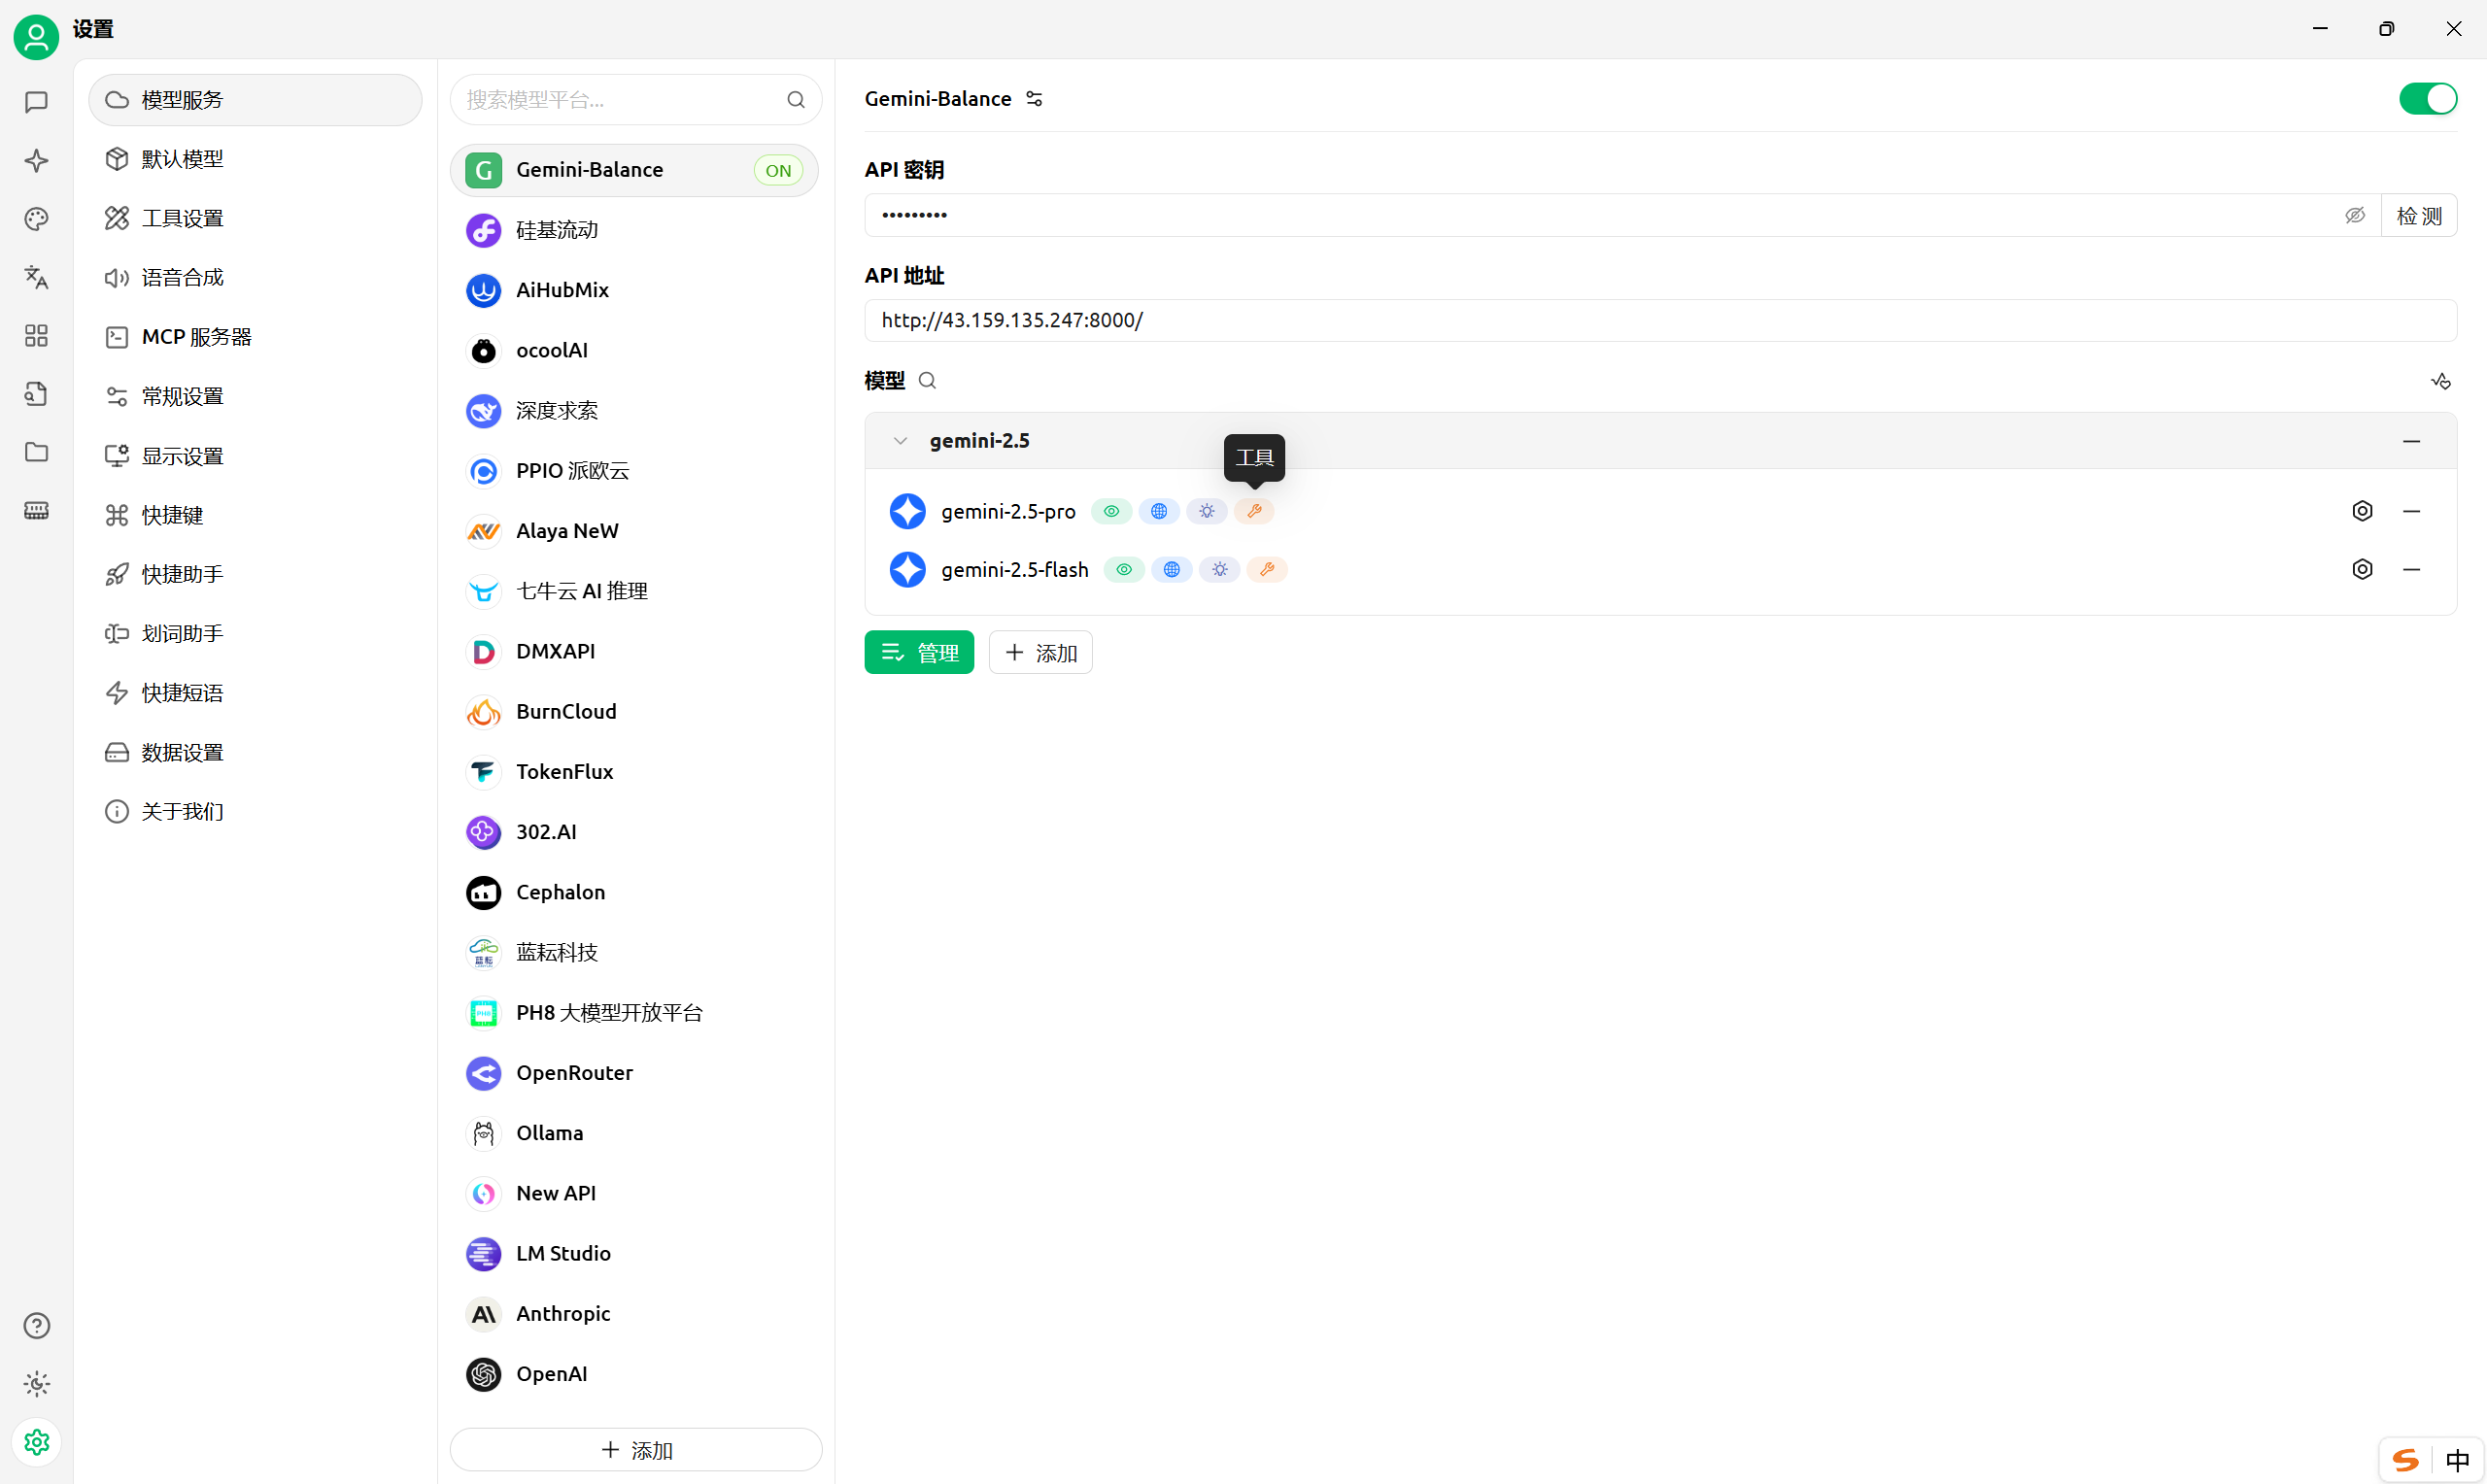Select the 默认模型 settings menu item

182,159
